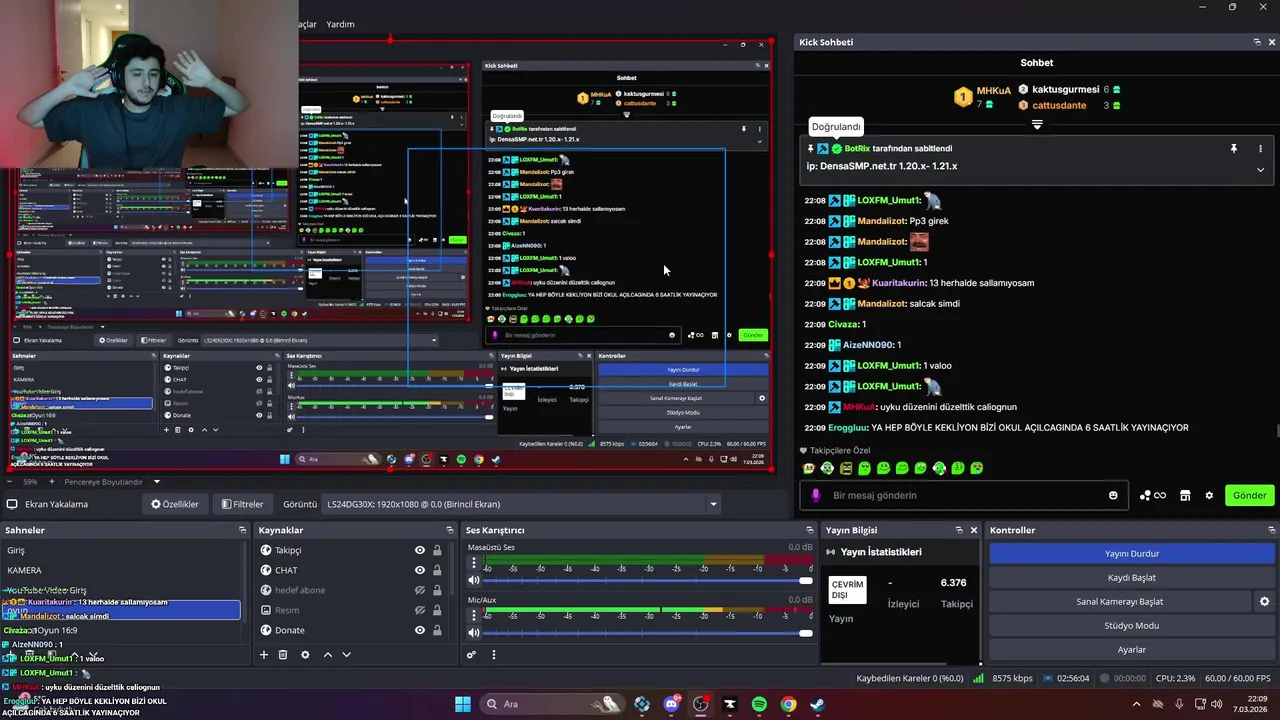Switch to Stüdyo Modu

pyautogui.click(x=1132, y=625)
